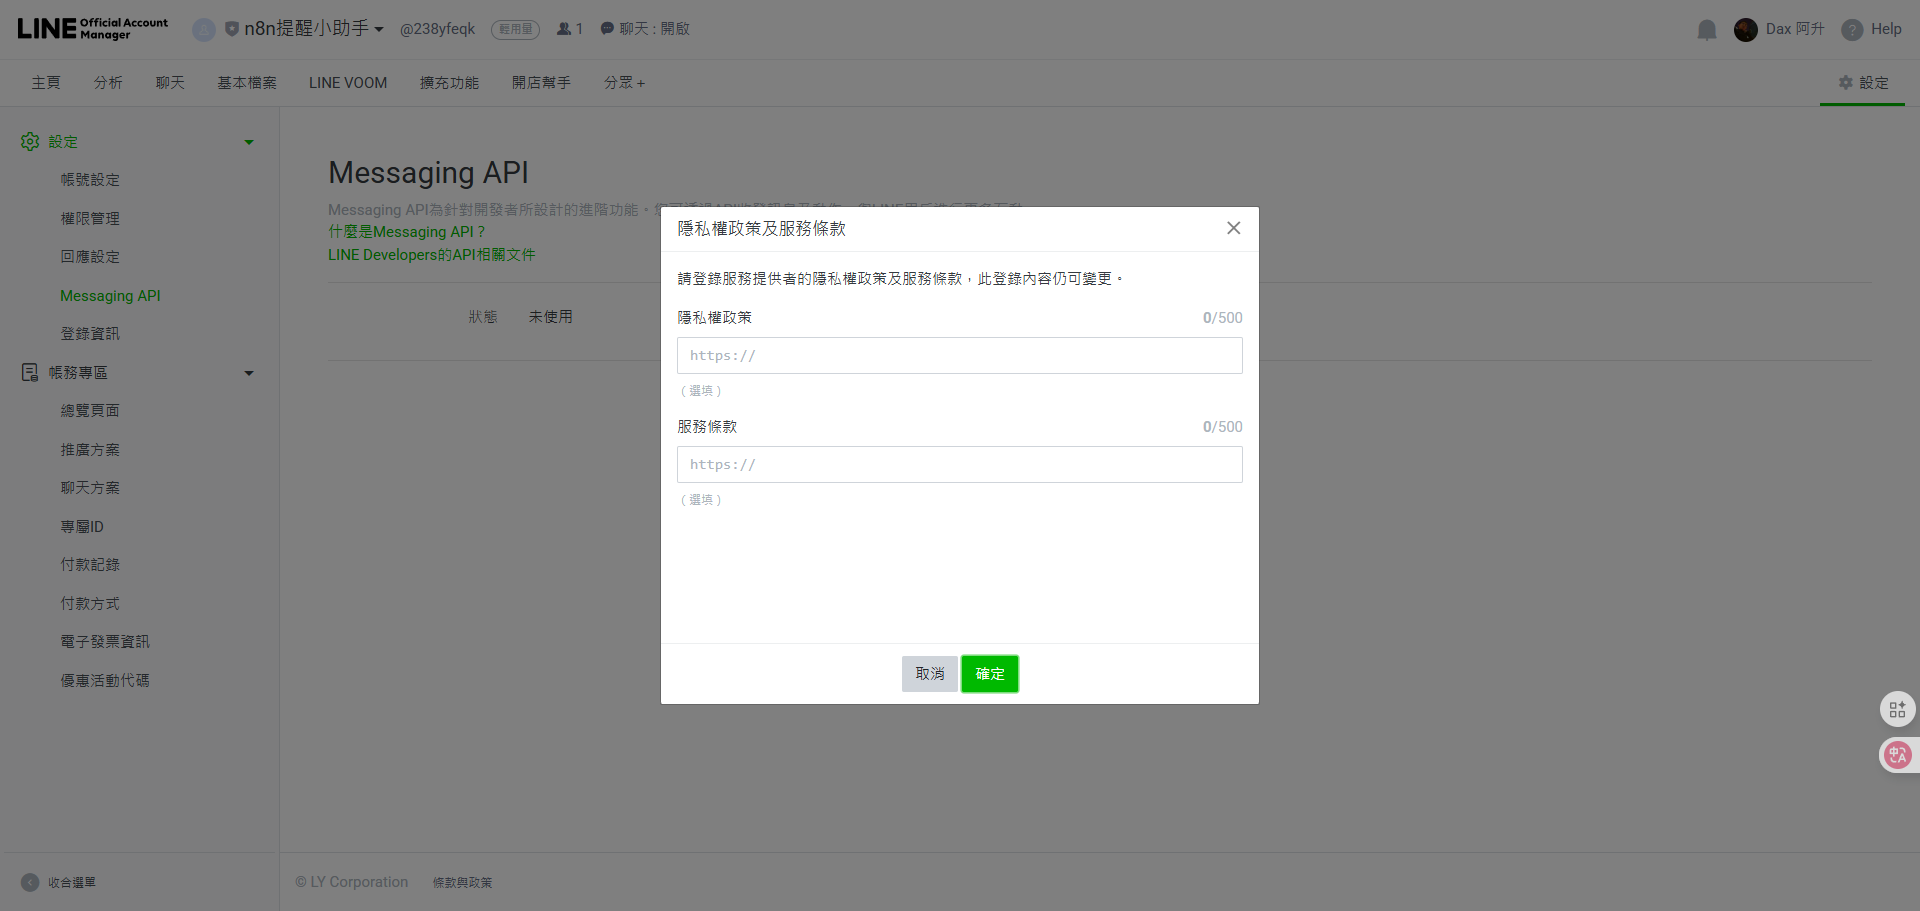
Task: Switch to the 分析 tab
Action: click(108, 83)
